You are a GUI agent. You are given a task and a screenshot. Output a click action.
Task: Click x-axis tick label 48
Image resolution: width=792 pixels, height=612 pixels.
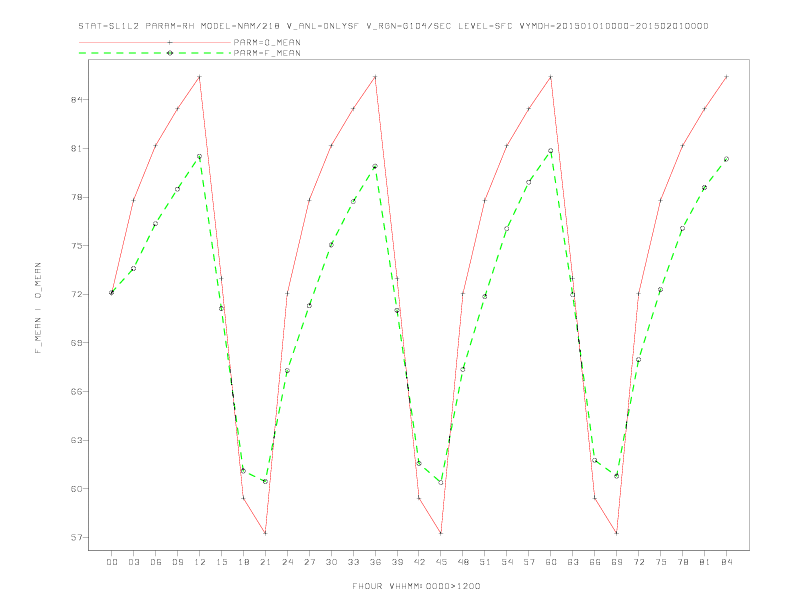click(463, 562)
